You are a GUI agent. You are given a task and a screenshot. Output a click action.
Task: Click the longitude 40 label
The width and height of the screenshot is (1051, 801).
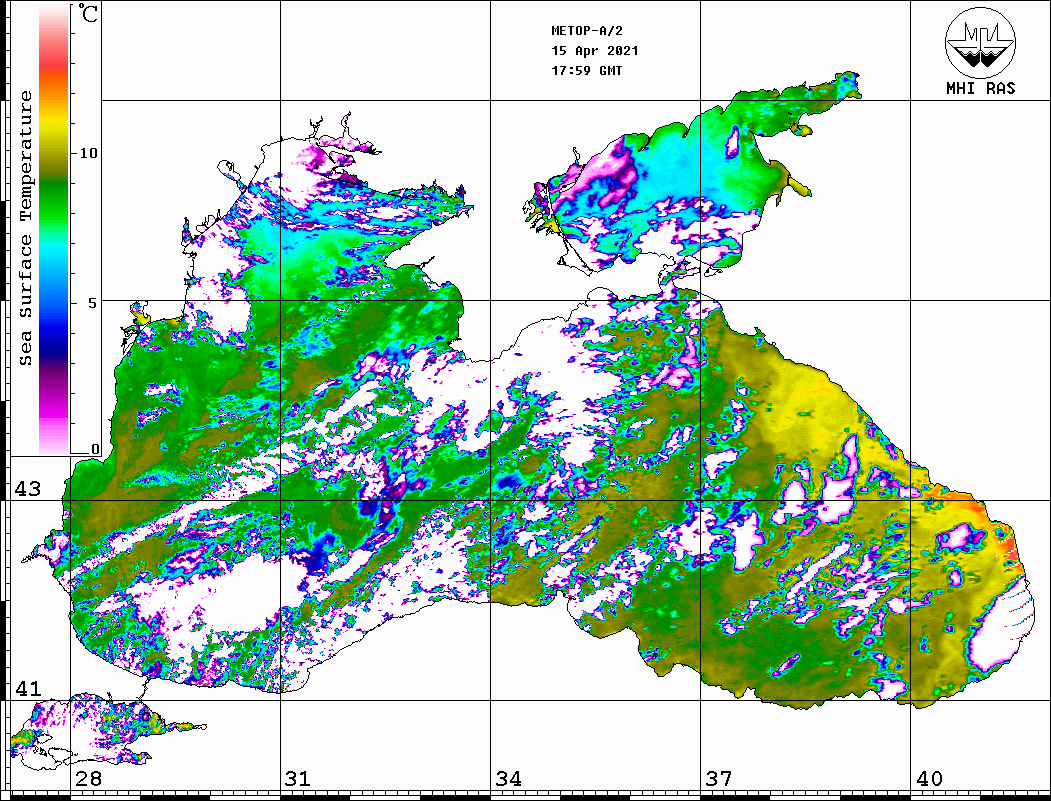pyautogui.click(x=928, y=779)
